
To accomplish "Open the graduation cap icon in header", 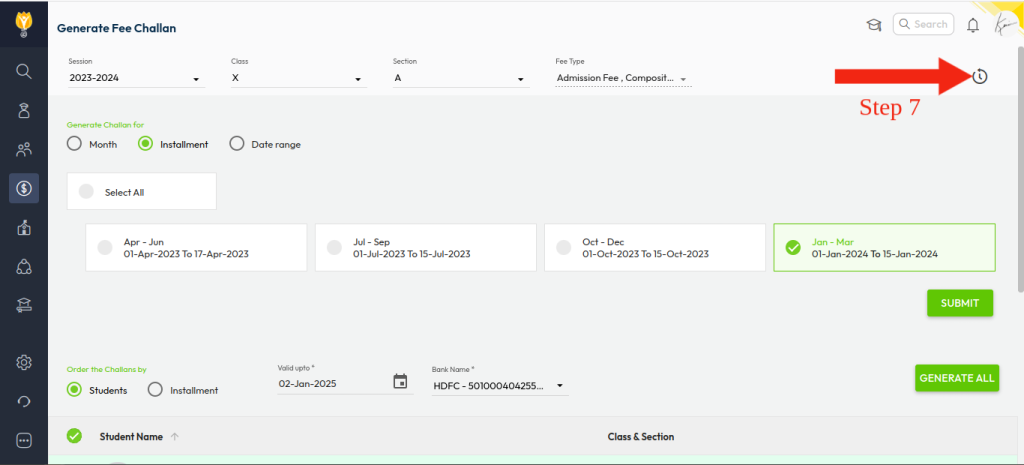I will coord(873,25).
